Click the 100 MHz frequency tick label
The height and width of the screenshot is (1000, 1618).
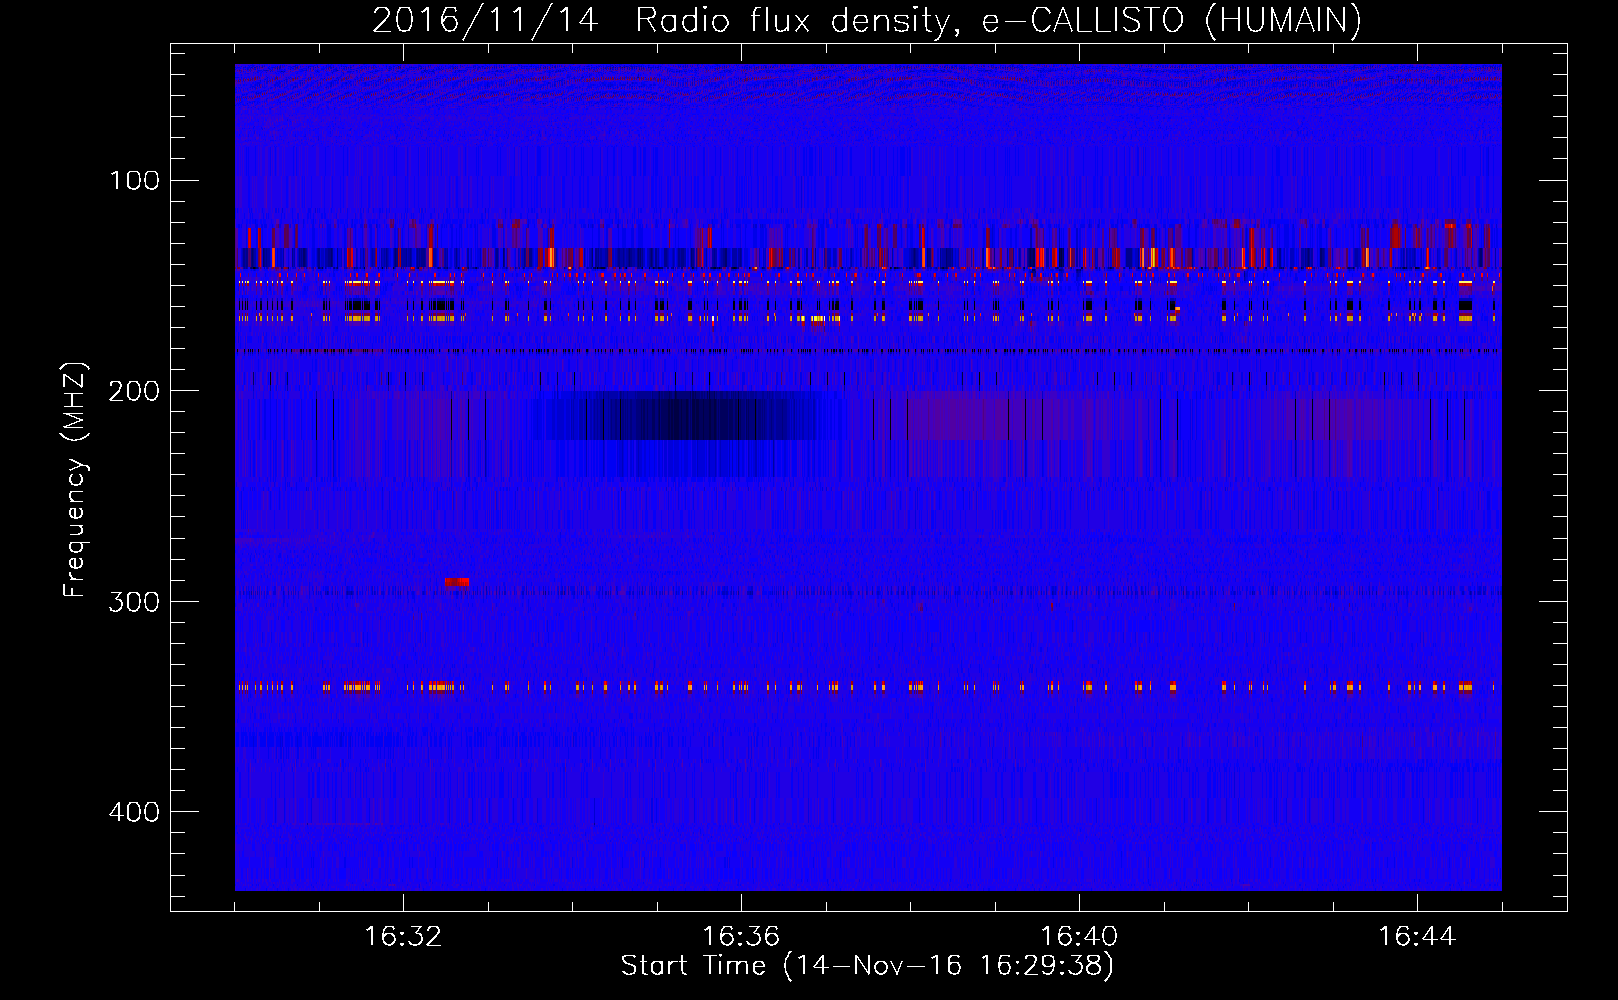tap(134, 181)
